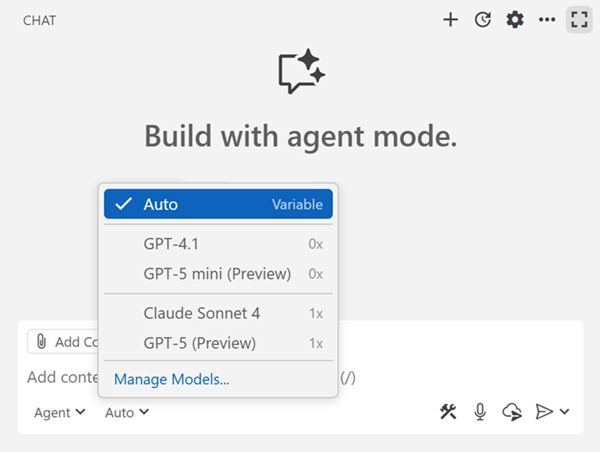Click the cloud delegate agent icon
This screenshot has height=452, width=600.
click(x=512, y=411)
